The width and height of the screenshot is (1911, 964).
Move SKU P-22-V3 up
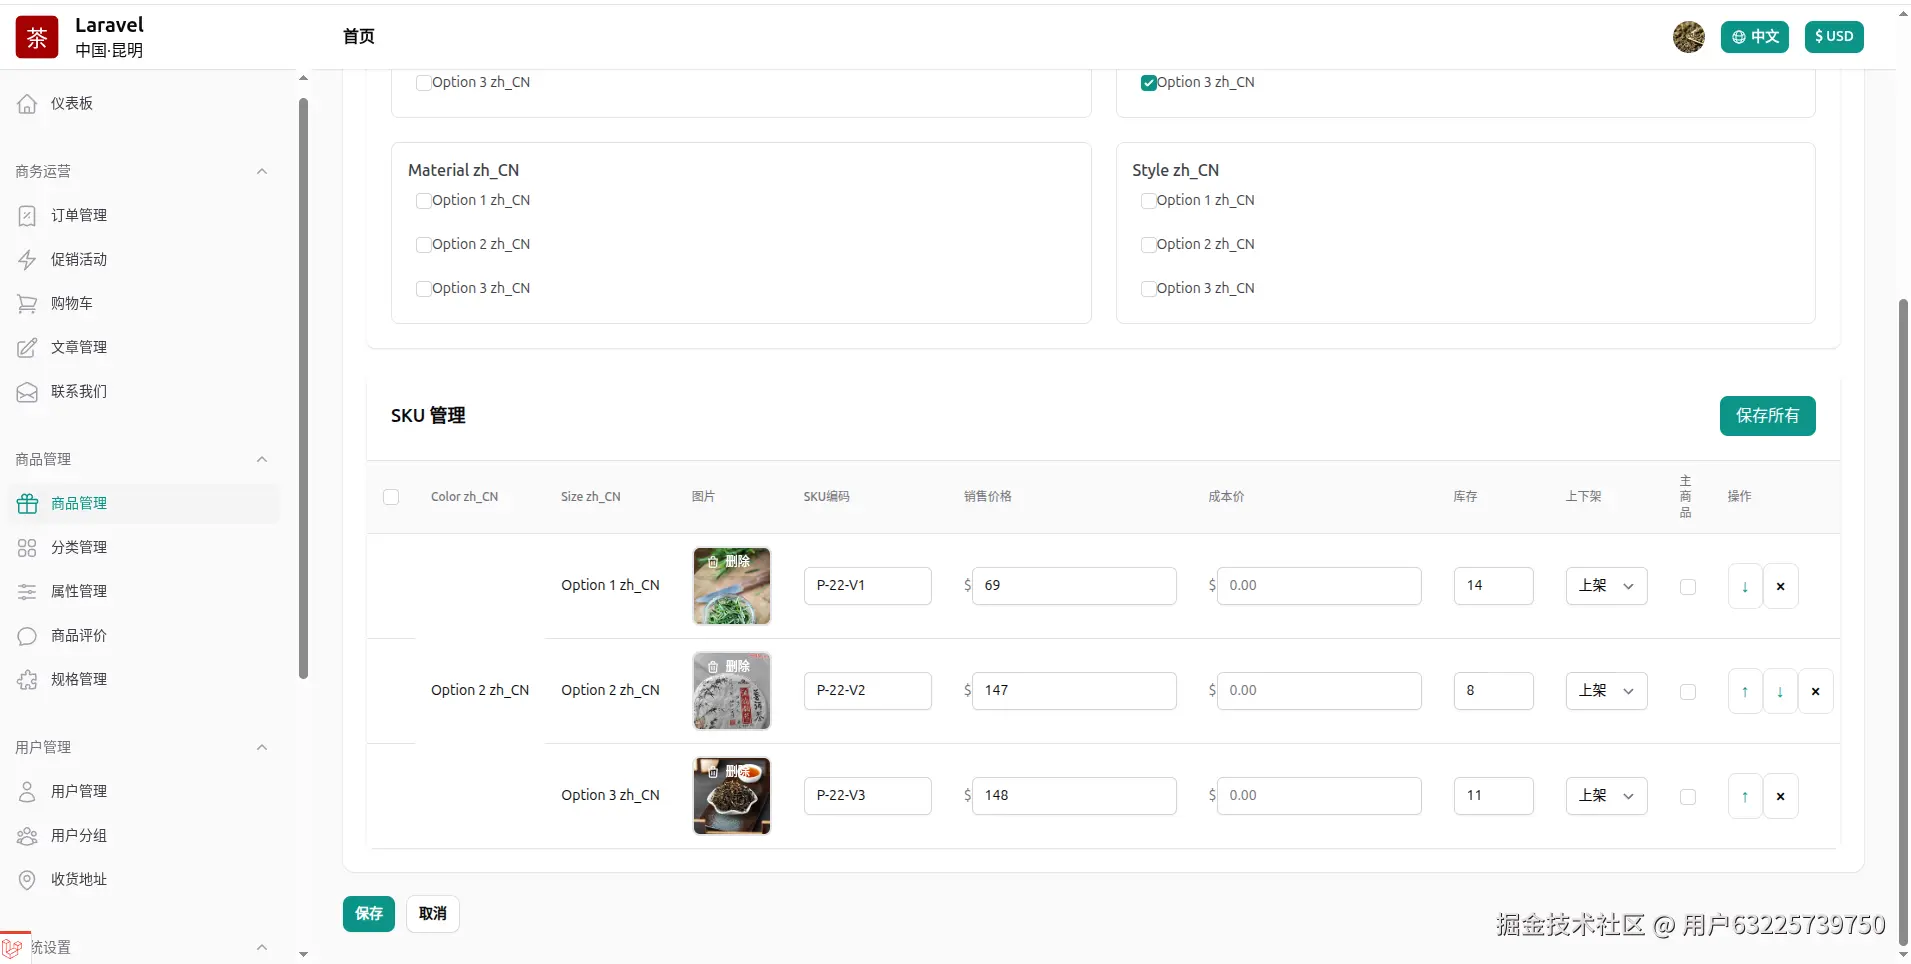click(x=1745, y=797)
